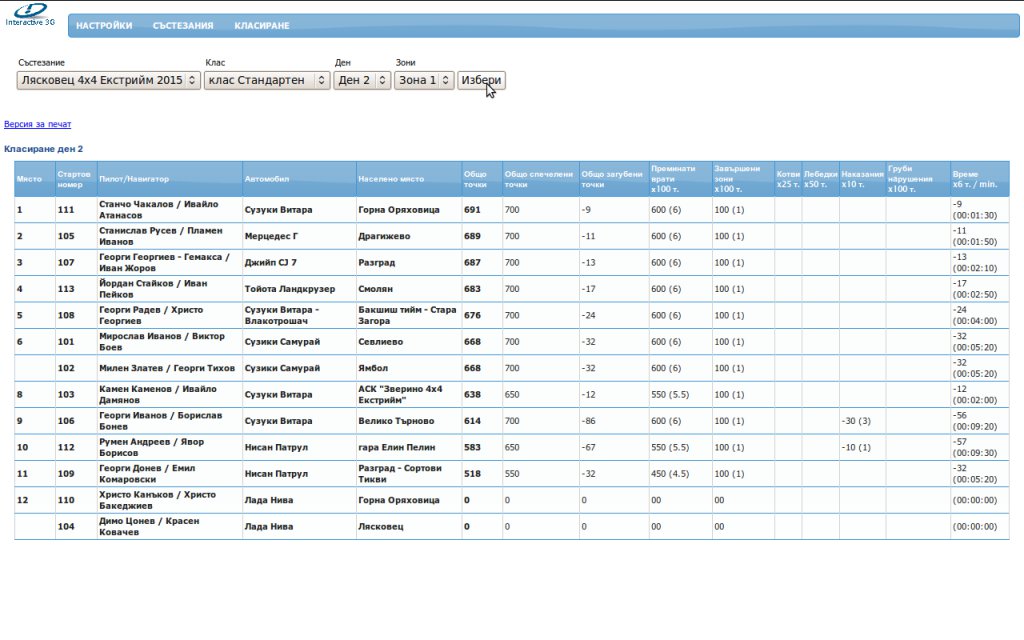Viewport: 1024px width, 640px height.
Task: Expand the Клас dropdown
Action: (266, 80)
